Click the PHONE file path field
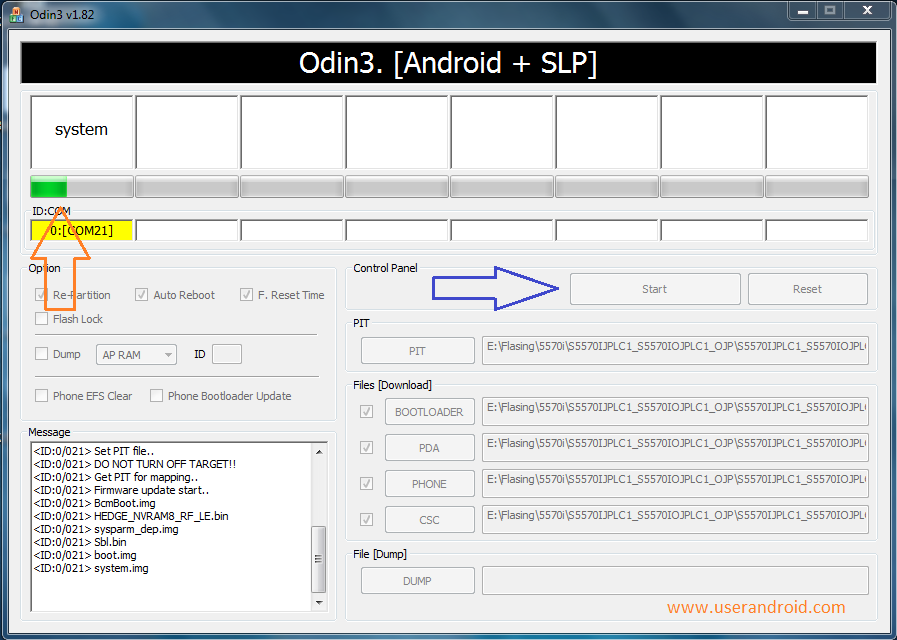The height and width of the screenshot is (640, 897). coord(676,483)
